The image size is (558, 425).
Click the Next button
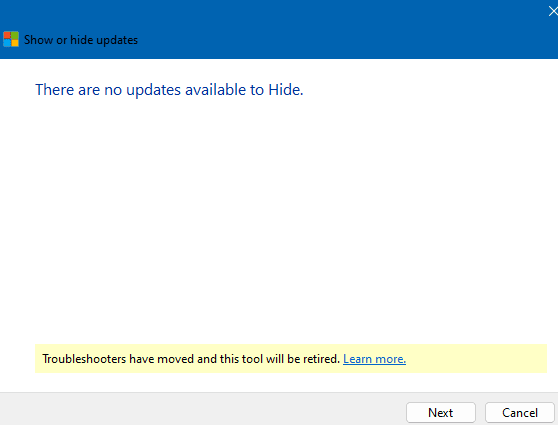tap(441, 413)
